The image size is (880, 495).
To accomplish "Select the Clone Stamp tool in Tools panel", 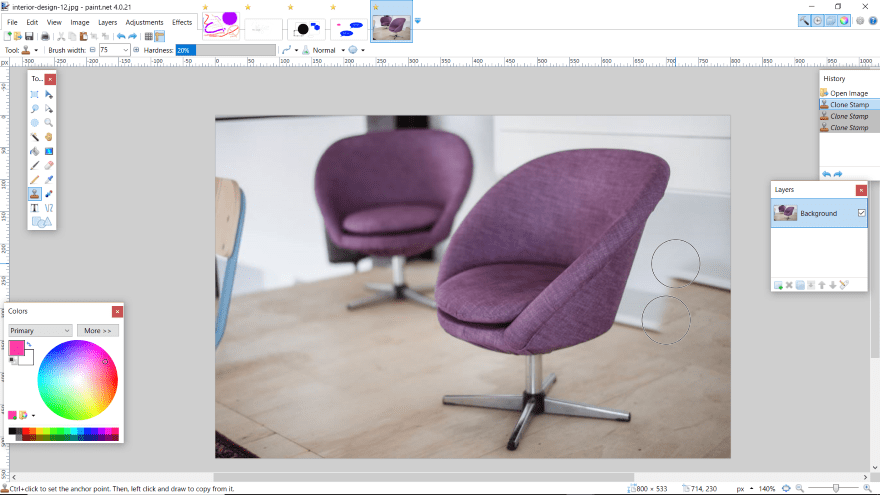I will pos(34,194).
